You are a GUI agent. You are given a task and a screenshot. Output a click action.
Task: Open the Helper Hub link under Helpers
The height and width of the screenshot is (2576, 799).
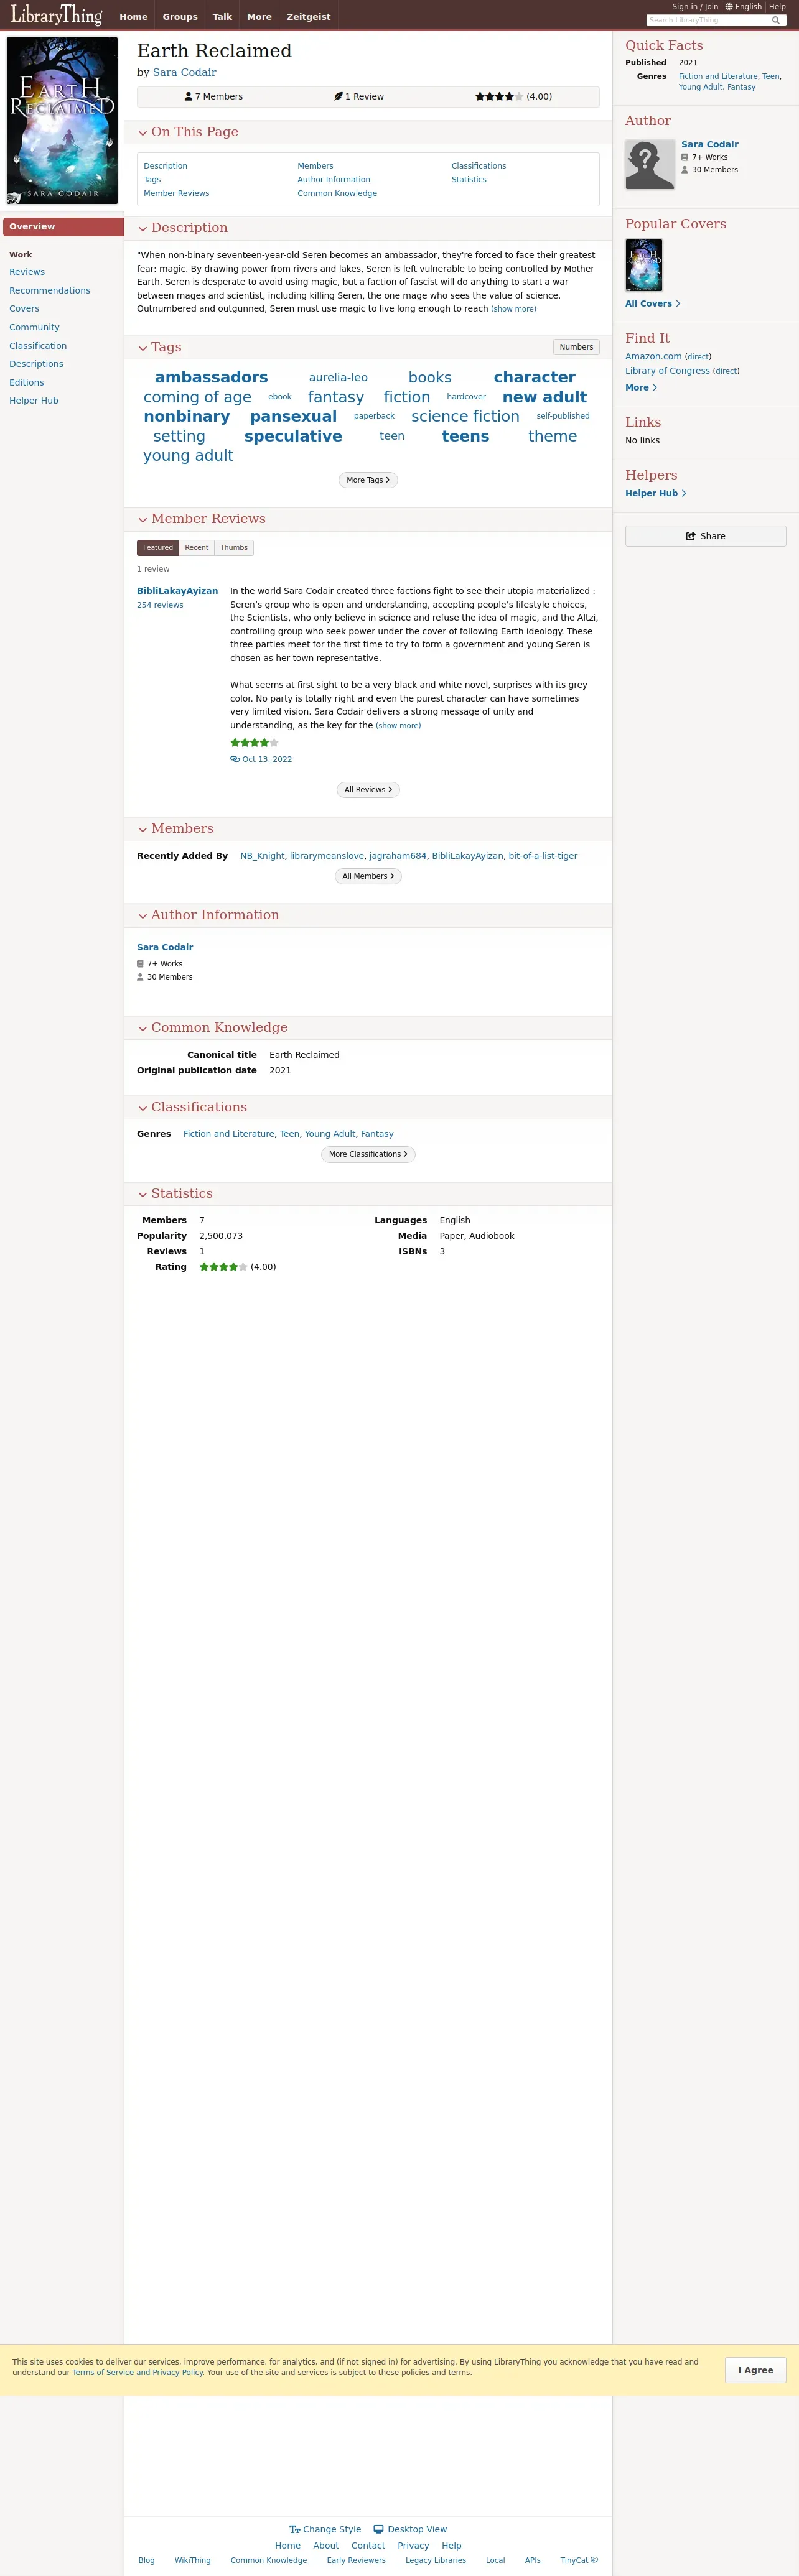click(655, 494)
